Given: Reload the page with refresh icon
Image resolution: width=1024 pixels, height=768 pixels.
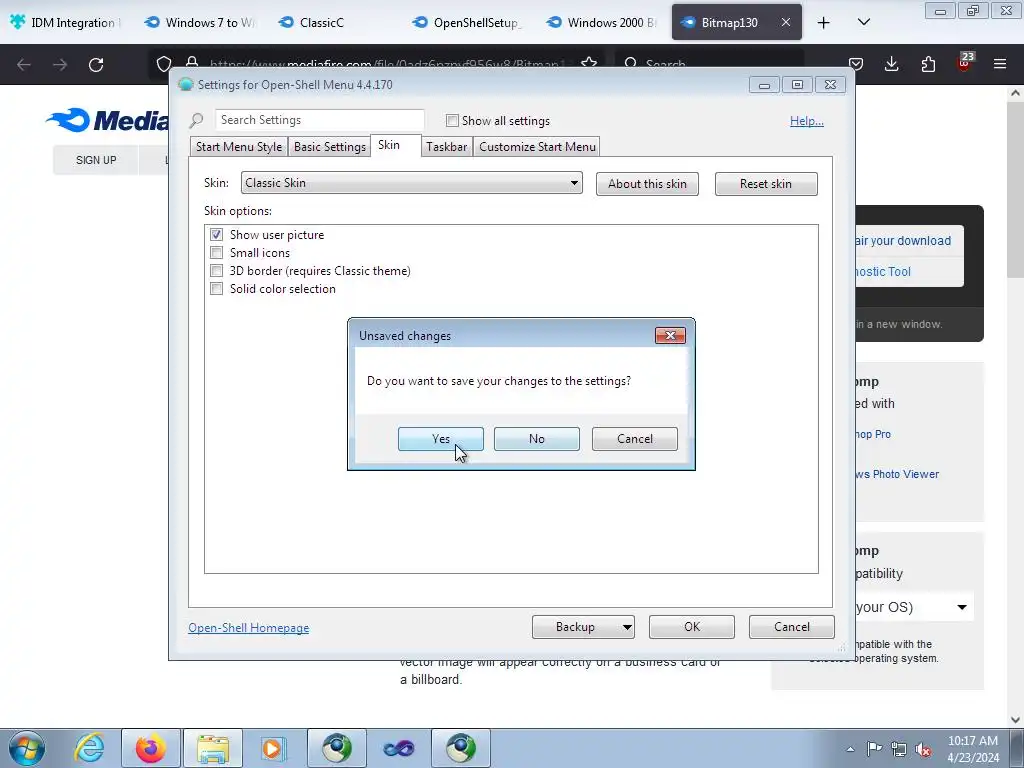Looking at the screenshot, I should click(x=96, y=65).
